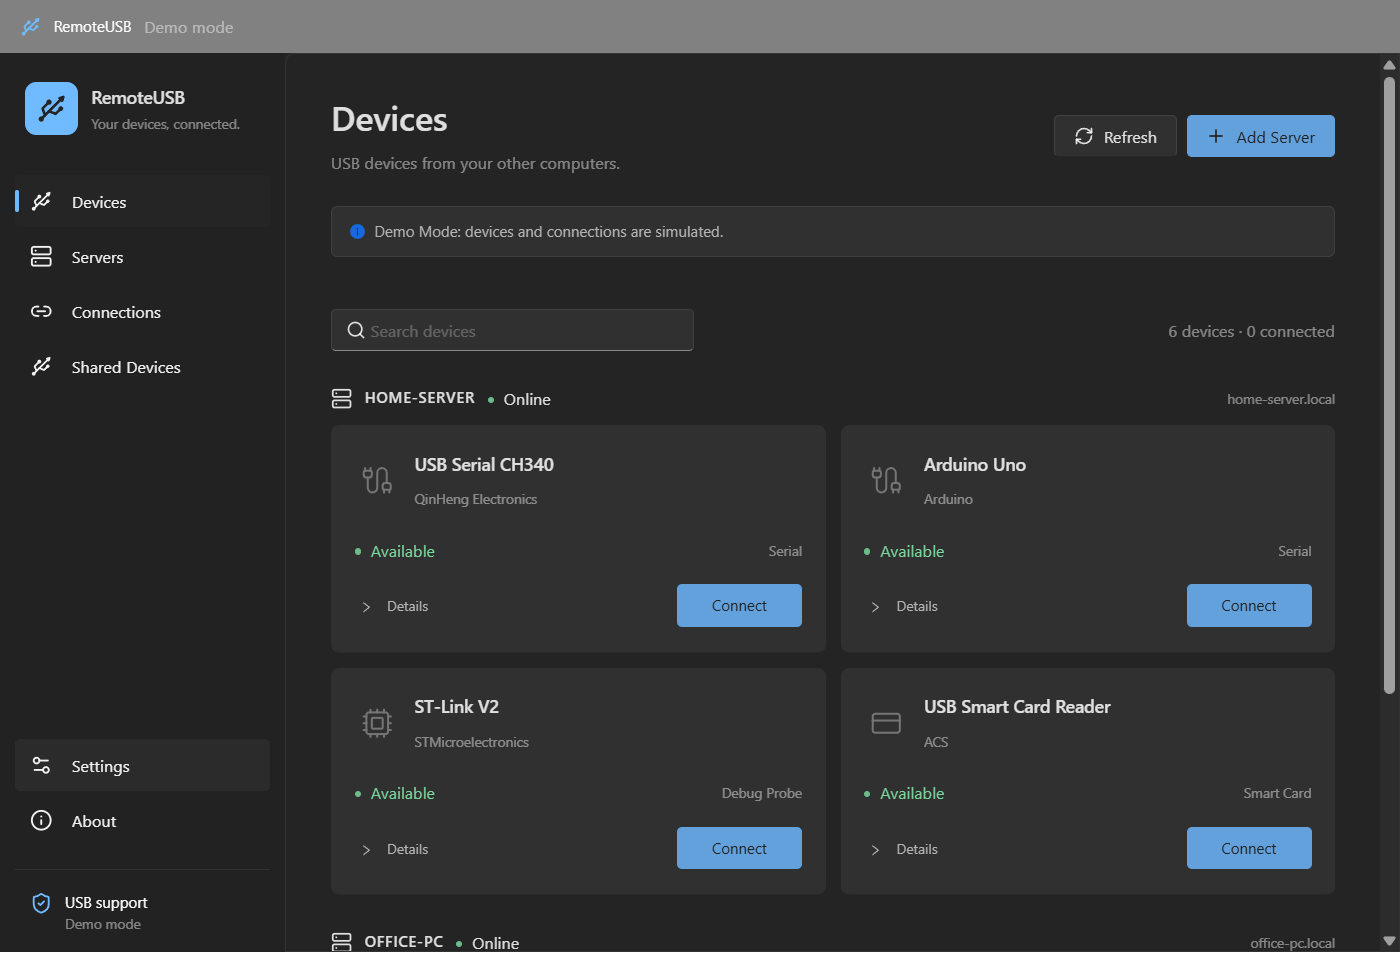This screenshot has width=1400, height=953.
Task: Go to the Connections page
Action: pos(142,312)
